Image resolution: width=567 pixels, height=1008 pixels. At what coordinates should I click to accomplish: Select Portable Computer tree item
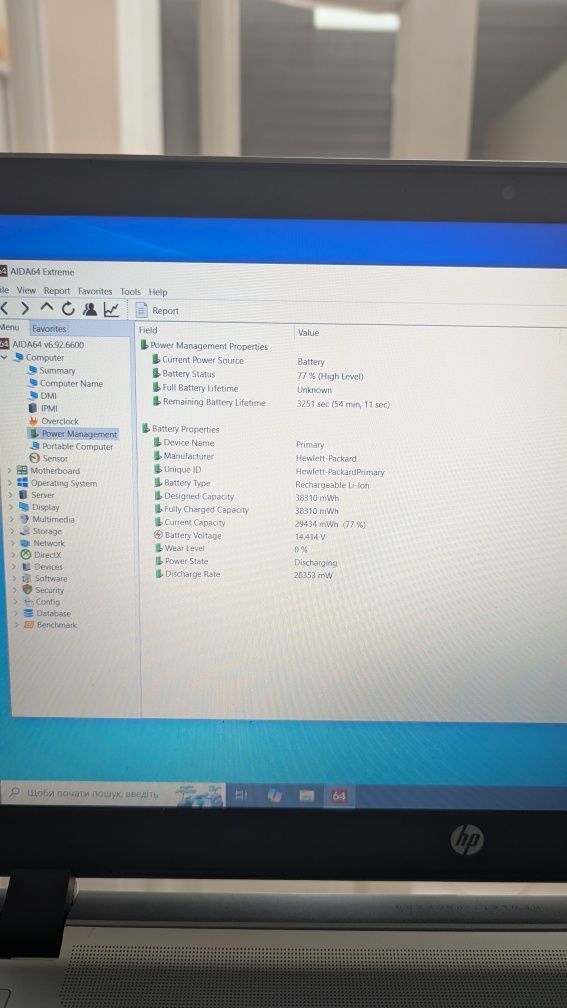point(71,446)
